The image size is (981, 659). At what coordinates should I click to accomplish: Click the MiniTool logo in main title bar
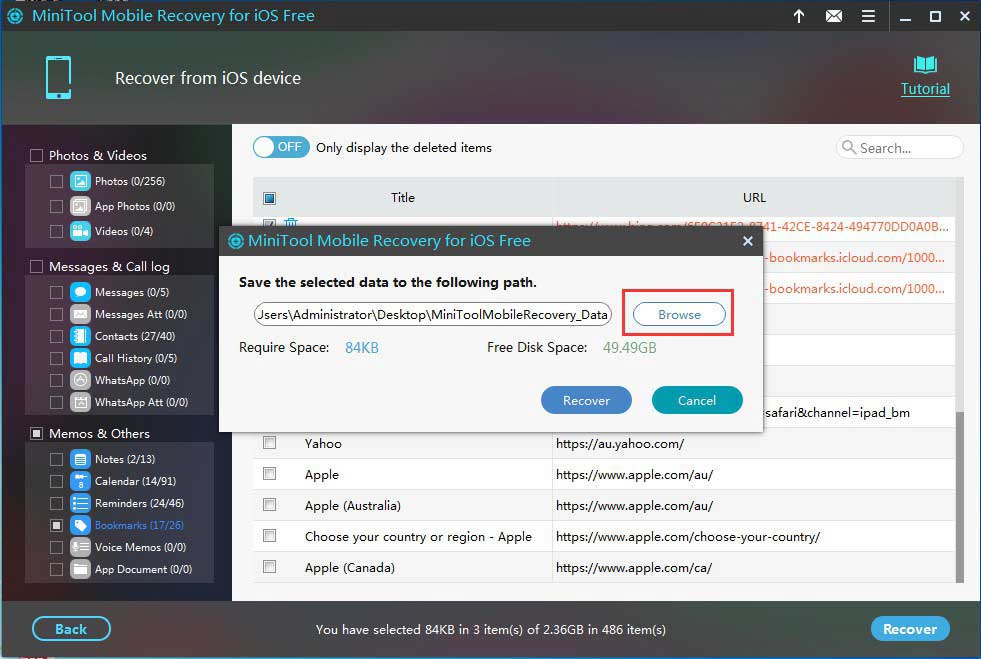tap(14, 16)
